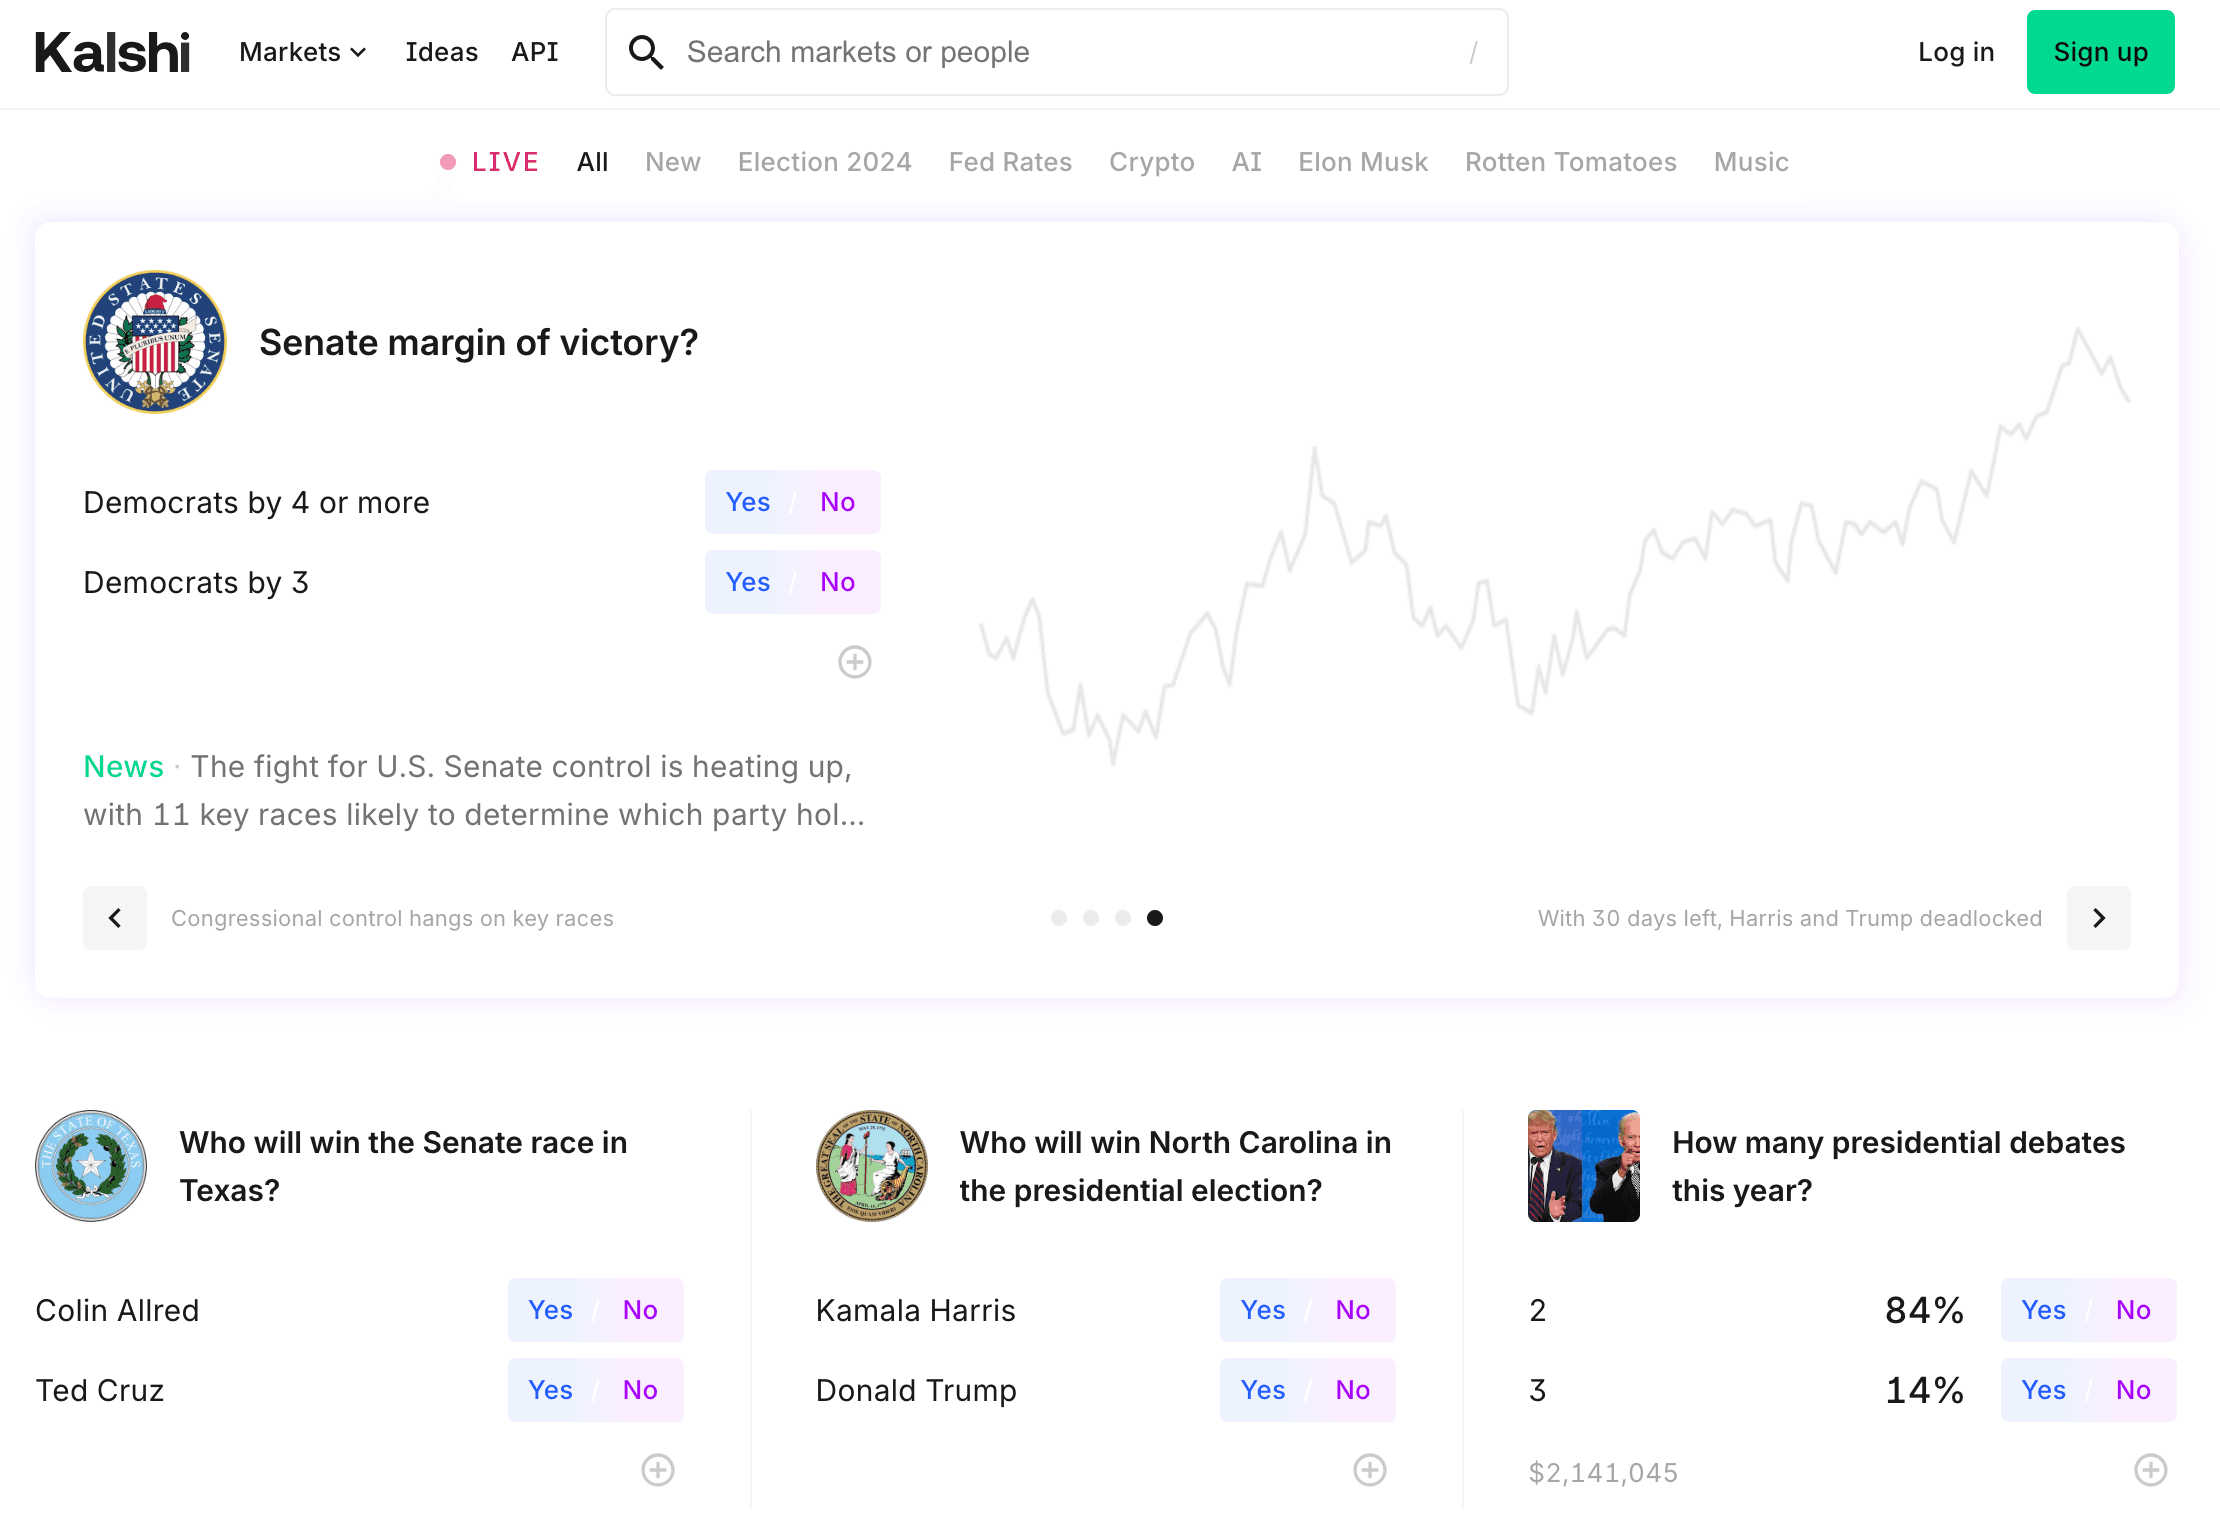
Task: Click the Log in link
Action: pos(1957,51)
